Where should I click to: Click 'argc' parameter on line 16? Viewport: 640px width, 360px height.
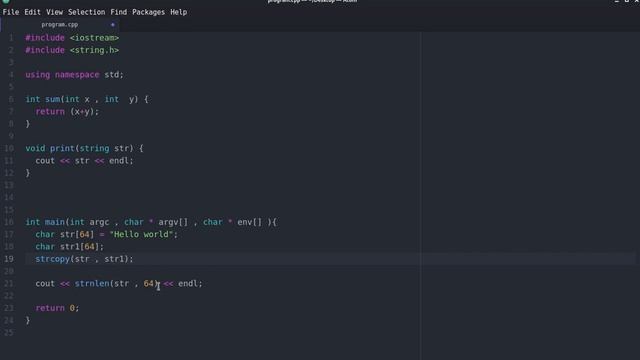coord(99,222)
